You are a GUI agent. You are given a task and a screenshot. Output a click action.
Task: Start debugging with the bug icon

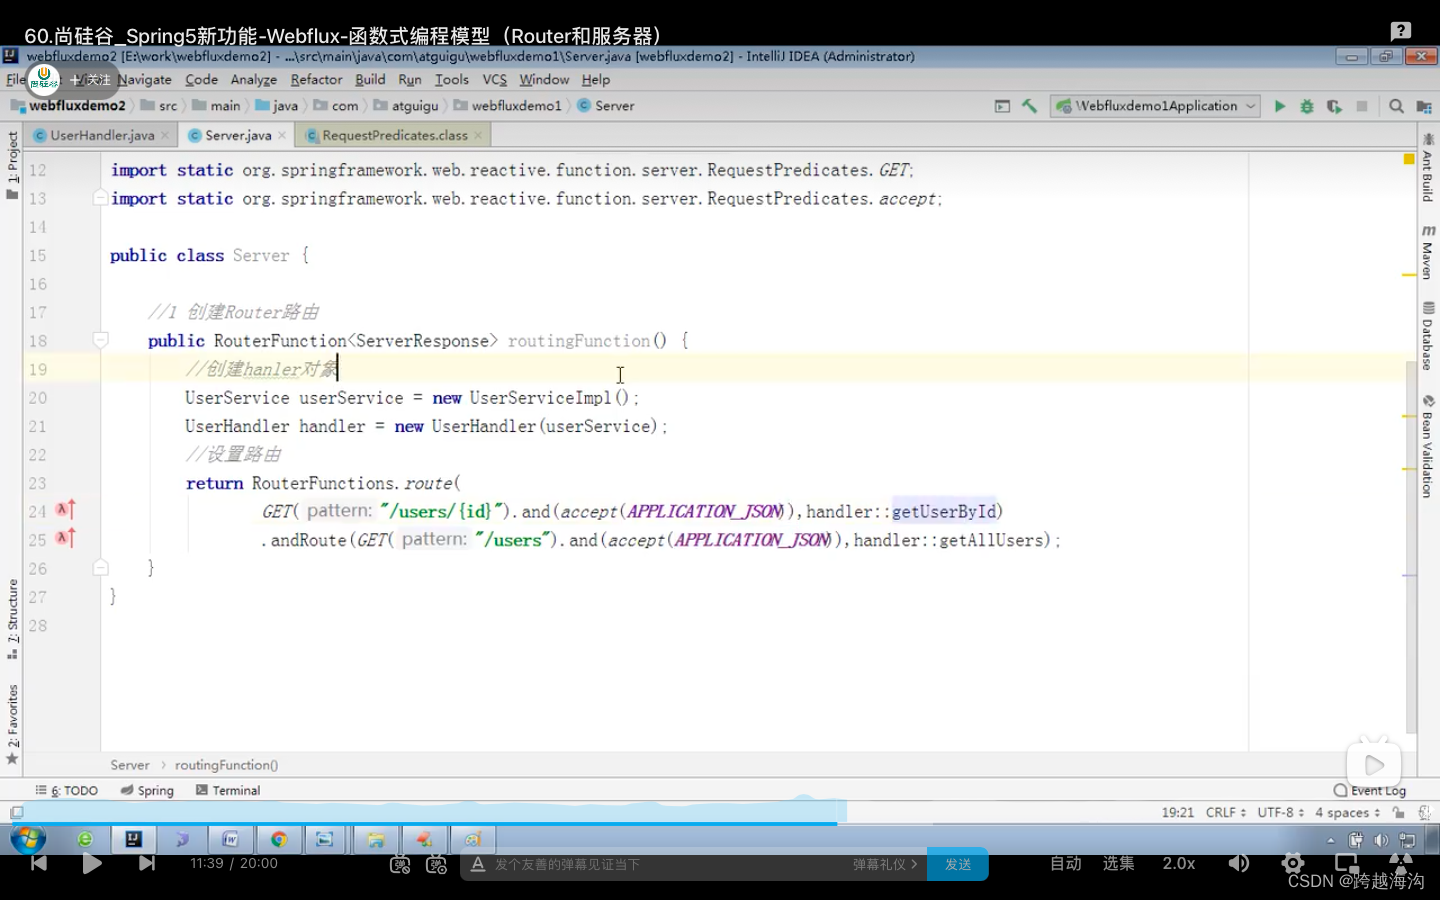[x=1306, y=106]
